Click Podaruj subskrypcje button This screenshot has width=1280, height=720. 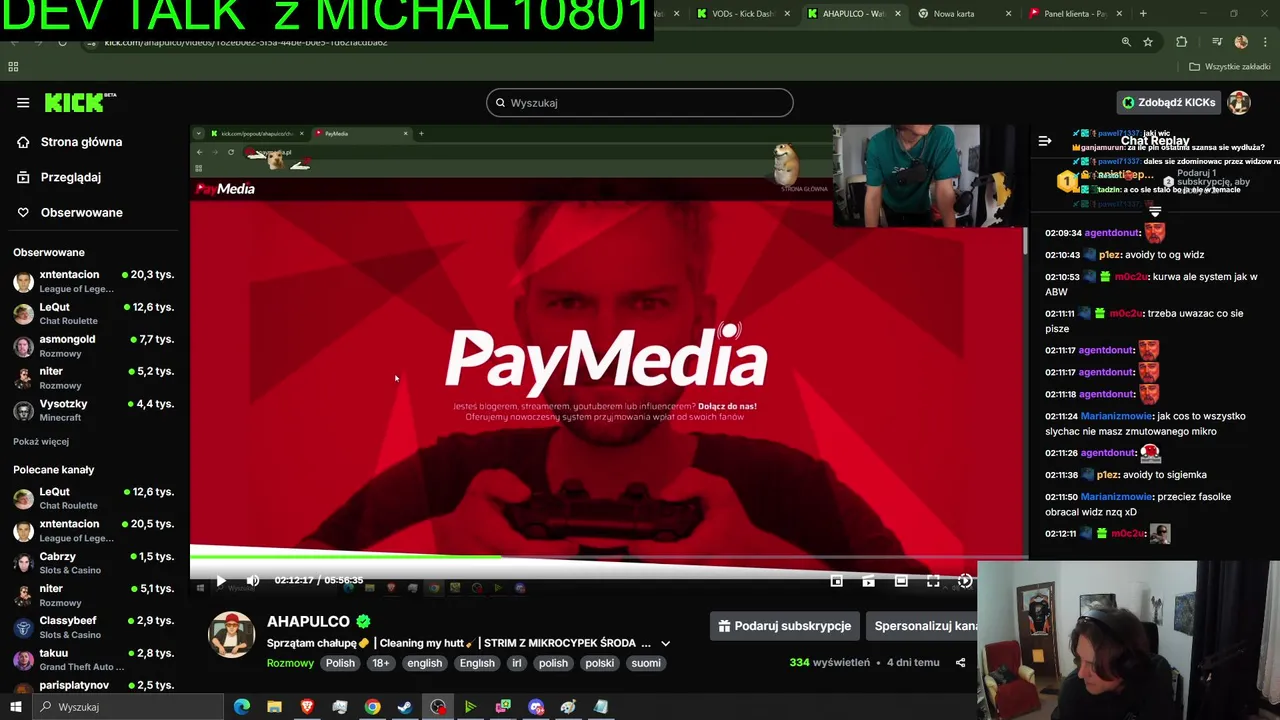pyautogui.click(x=785, y=626)
